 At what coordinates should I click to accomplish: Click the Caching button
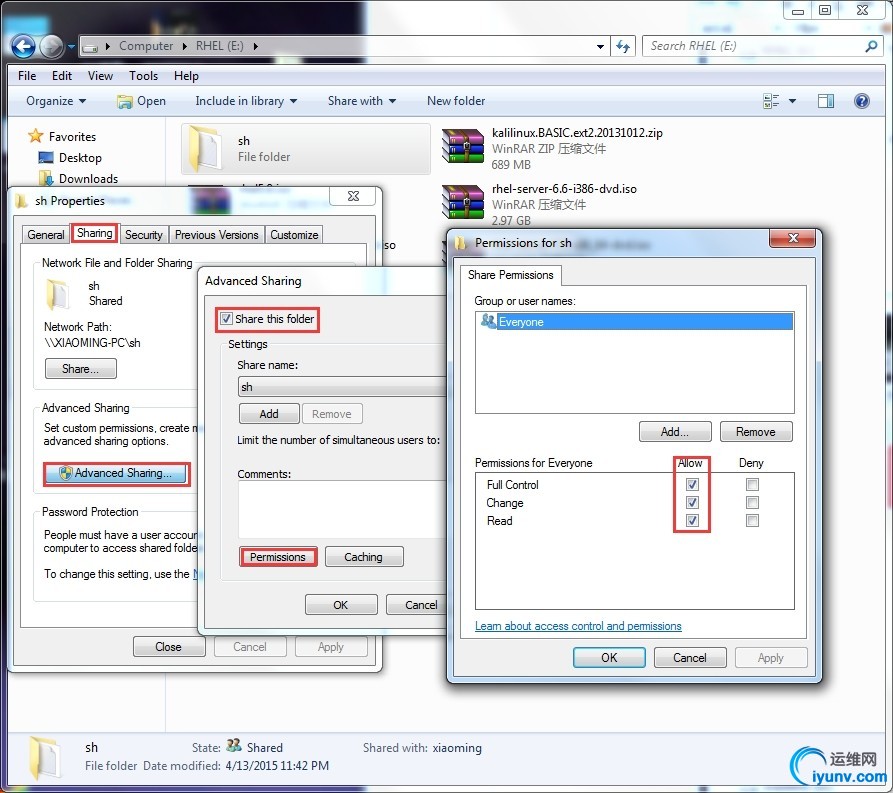(x=364, y=557)
